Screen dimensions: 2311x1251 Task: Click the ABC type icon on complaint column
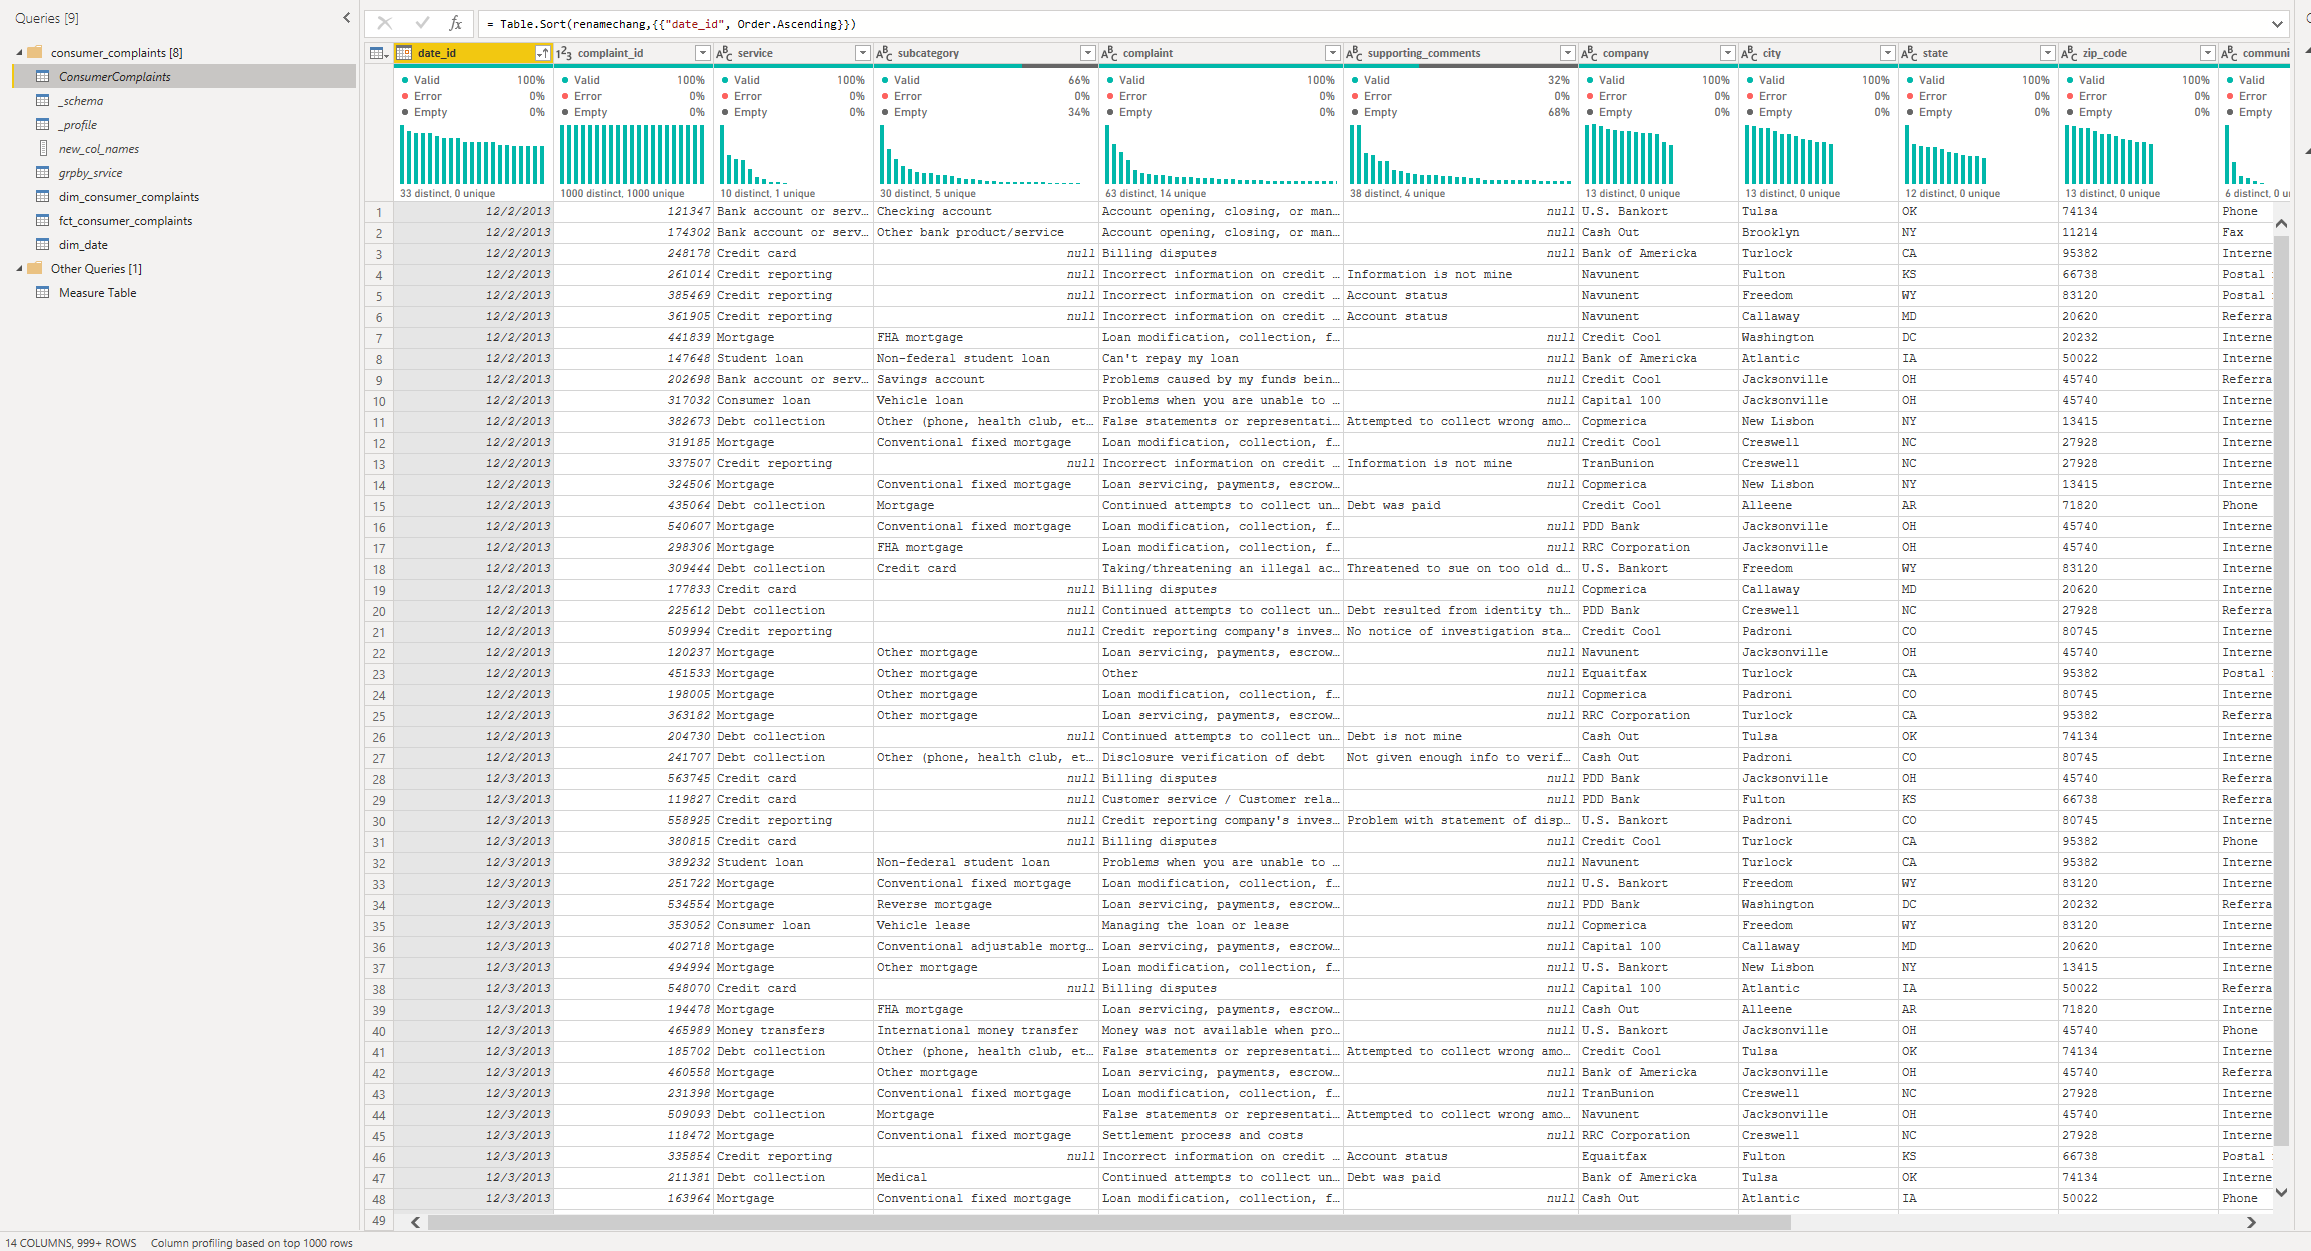coord(1110,53)
